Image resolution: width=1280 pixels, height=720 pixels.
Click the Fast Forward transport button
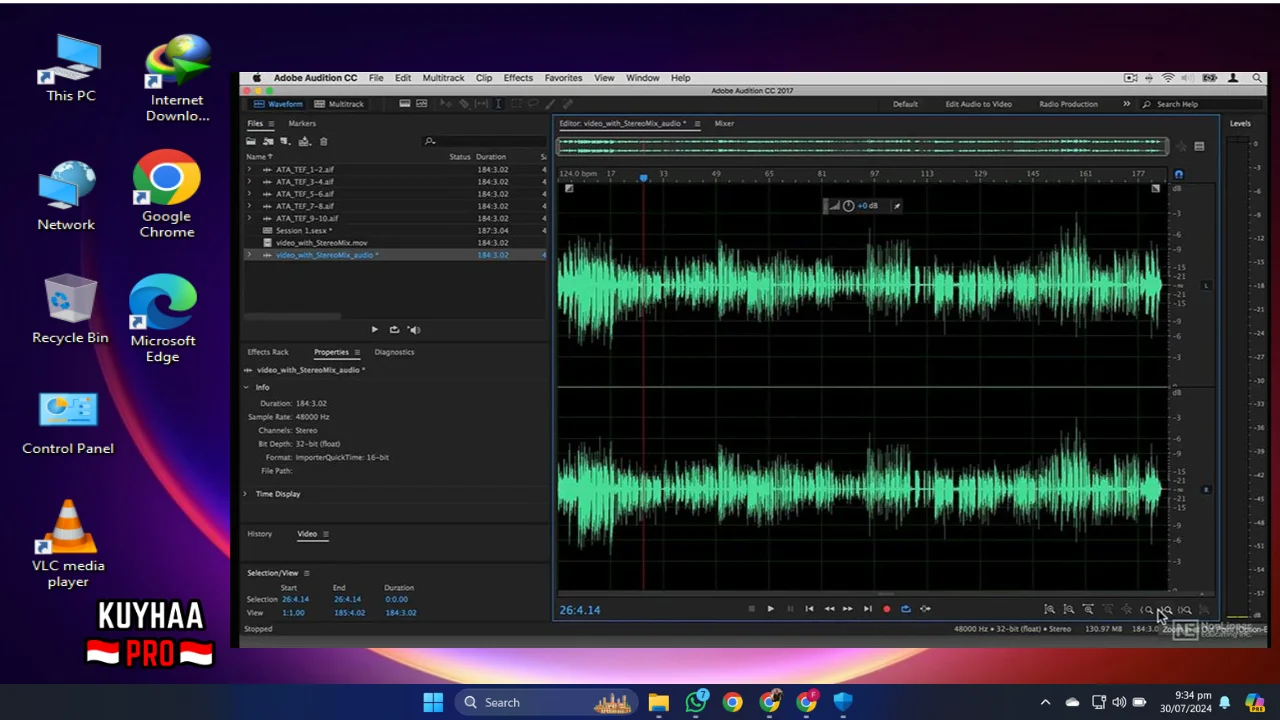pos(848,609)
